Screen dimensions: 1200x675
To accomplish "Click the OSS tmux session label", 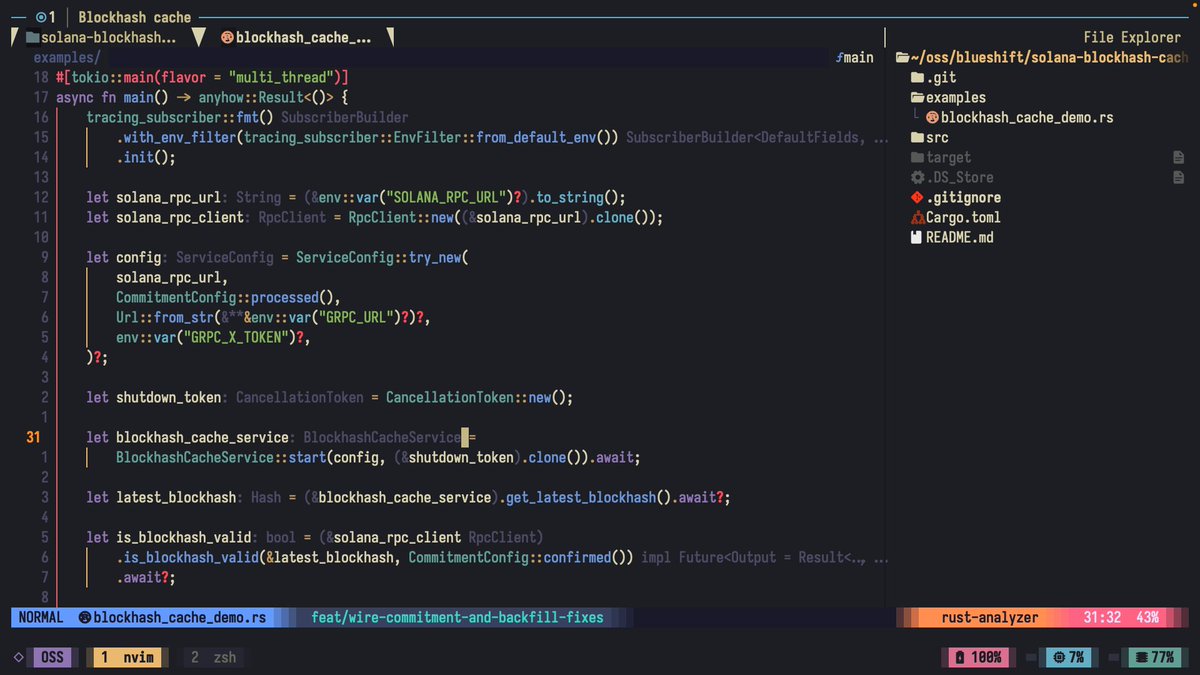I will point(52,658).
